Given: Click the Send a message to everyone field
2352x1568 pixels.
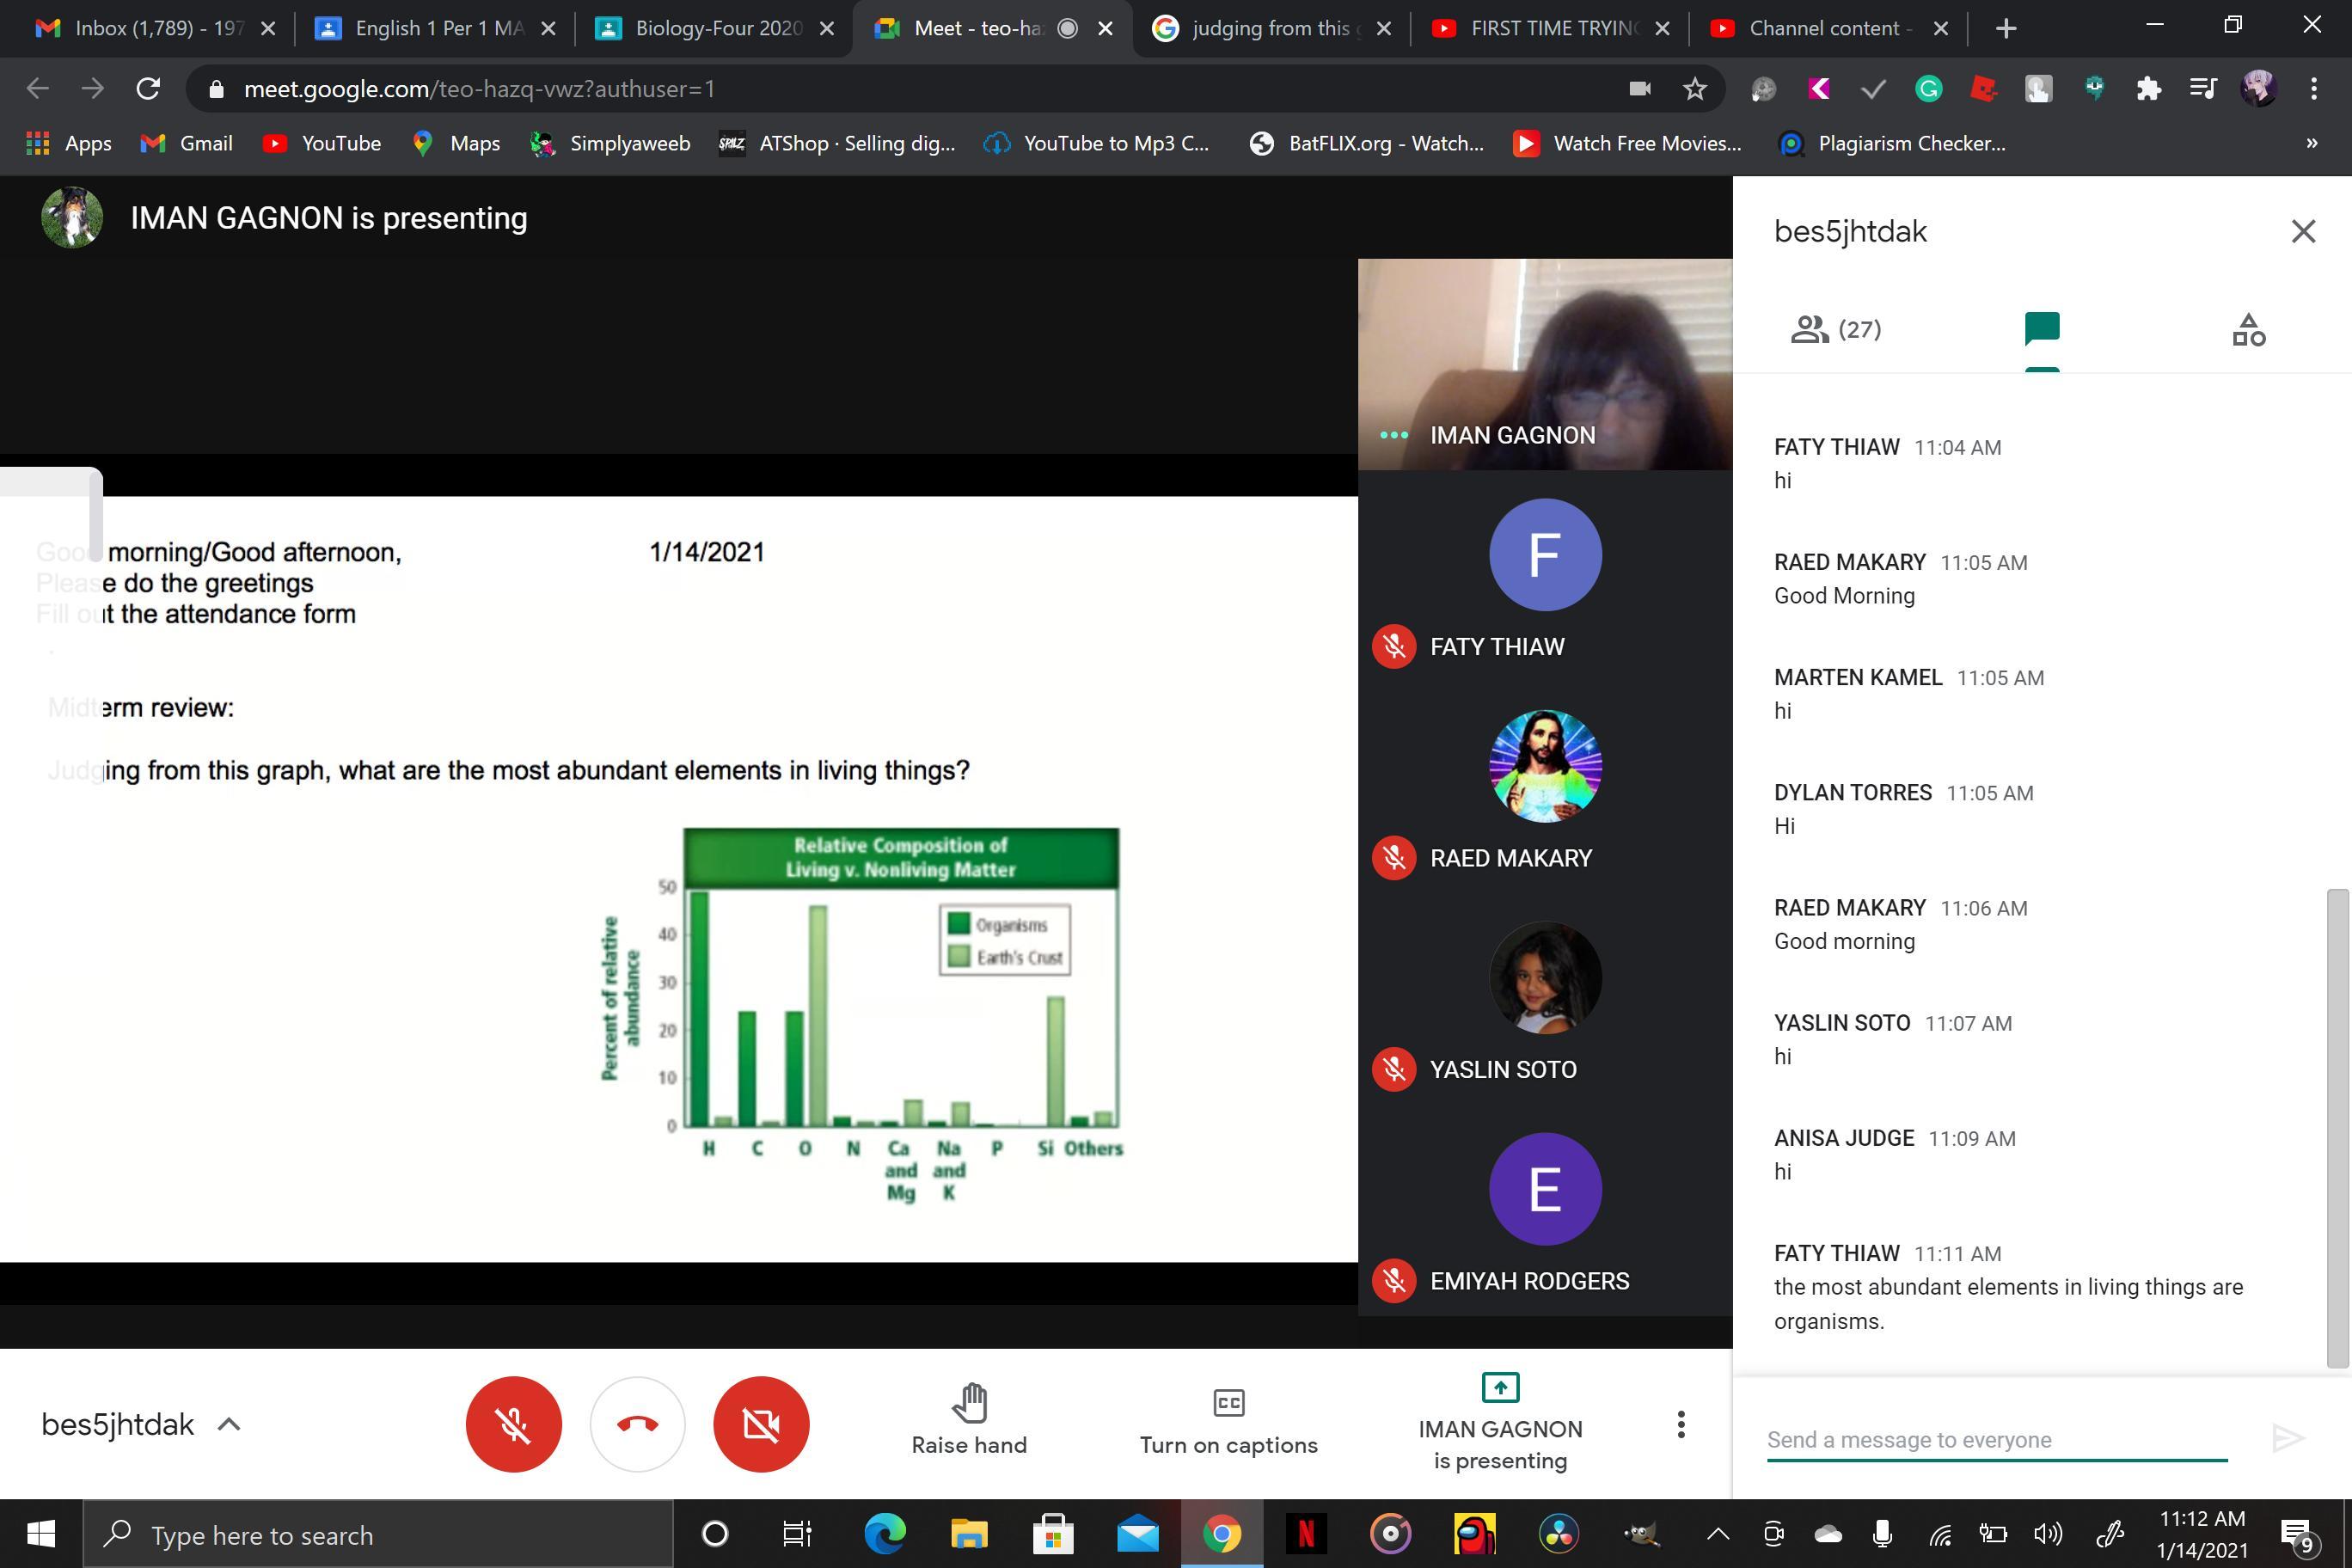Looking at the screenshot, I should [x=1995, y=1439].
